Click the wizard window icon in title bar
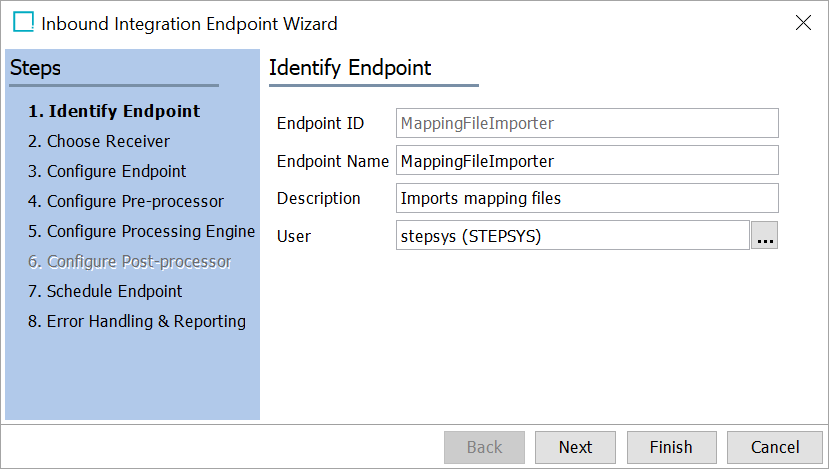 [23, 22]
